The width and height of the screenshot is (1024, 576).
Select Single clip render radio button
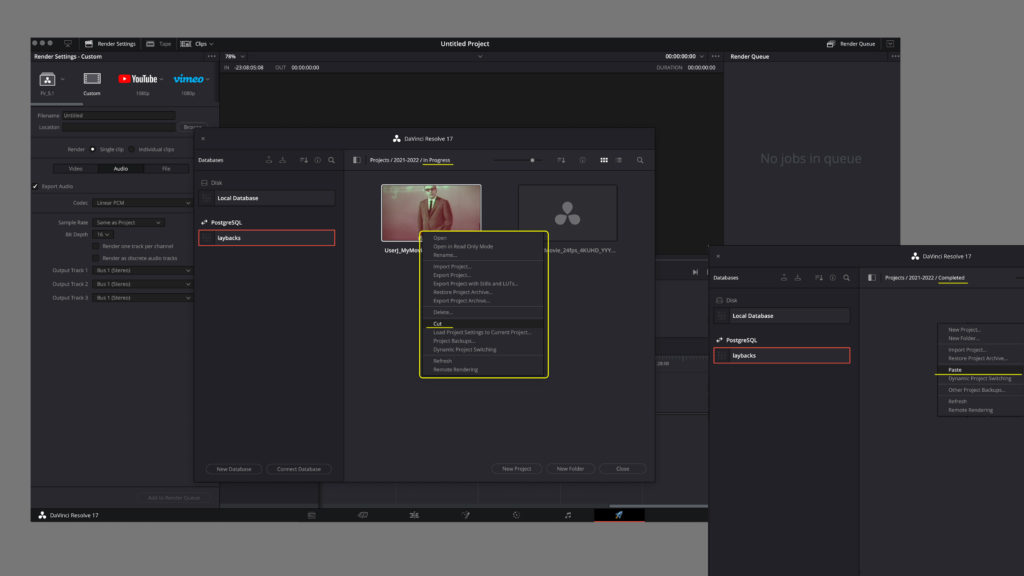pyautogui.click(x=93, y=150)
